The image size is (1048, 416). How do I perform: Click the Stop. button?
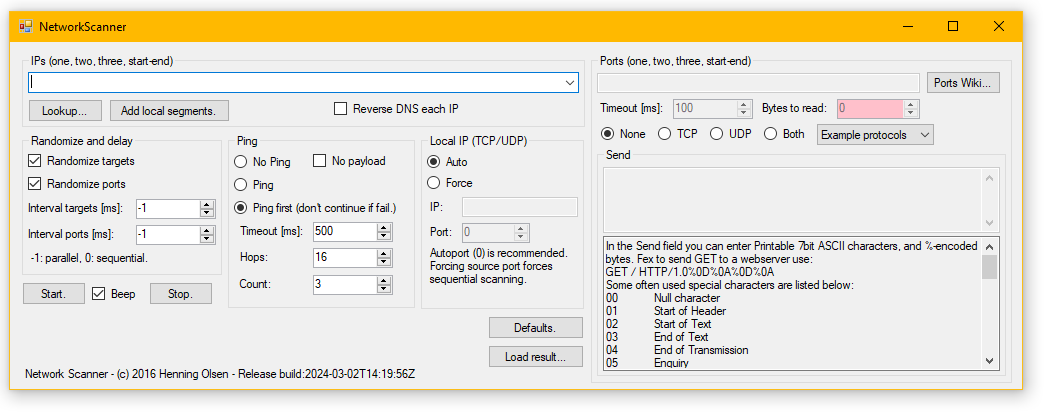180,294
